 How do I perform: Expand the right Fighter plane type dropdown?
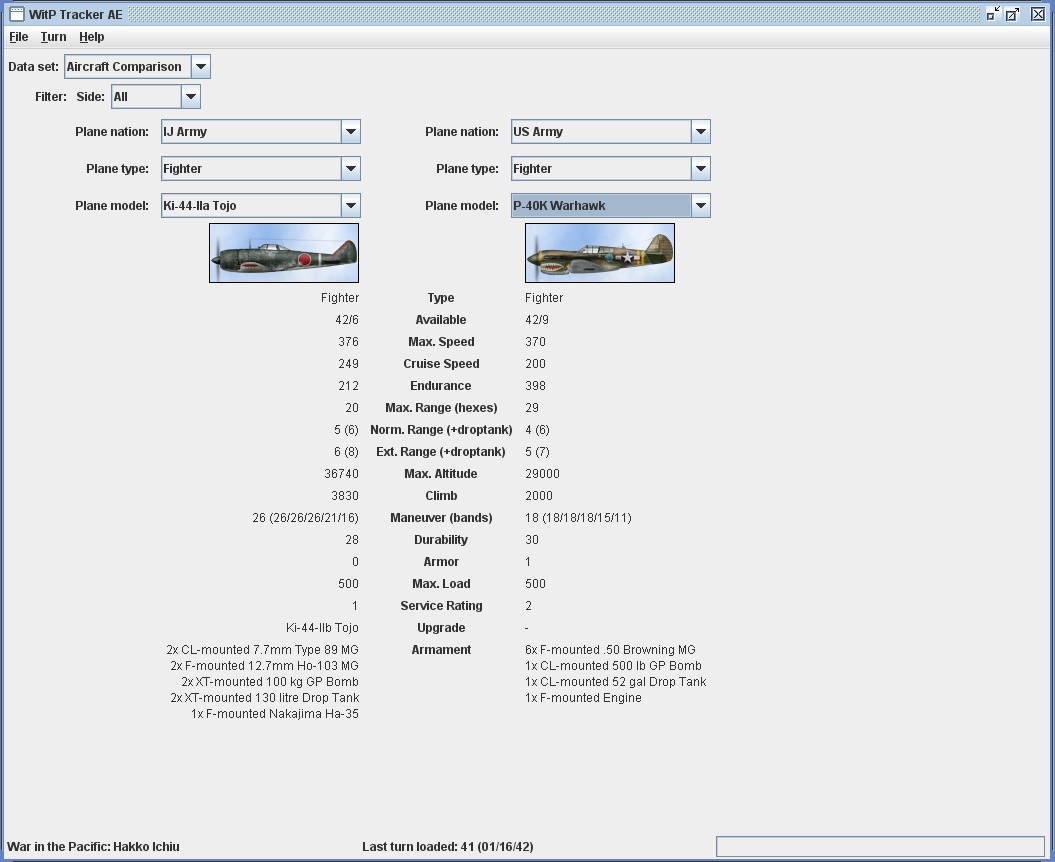611,168
